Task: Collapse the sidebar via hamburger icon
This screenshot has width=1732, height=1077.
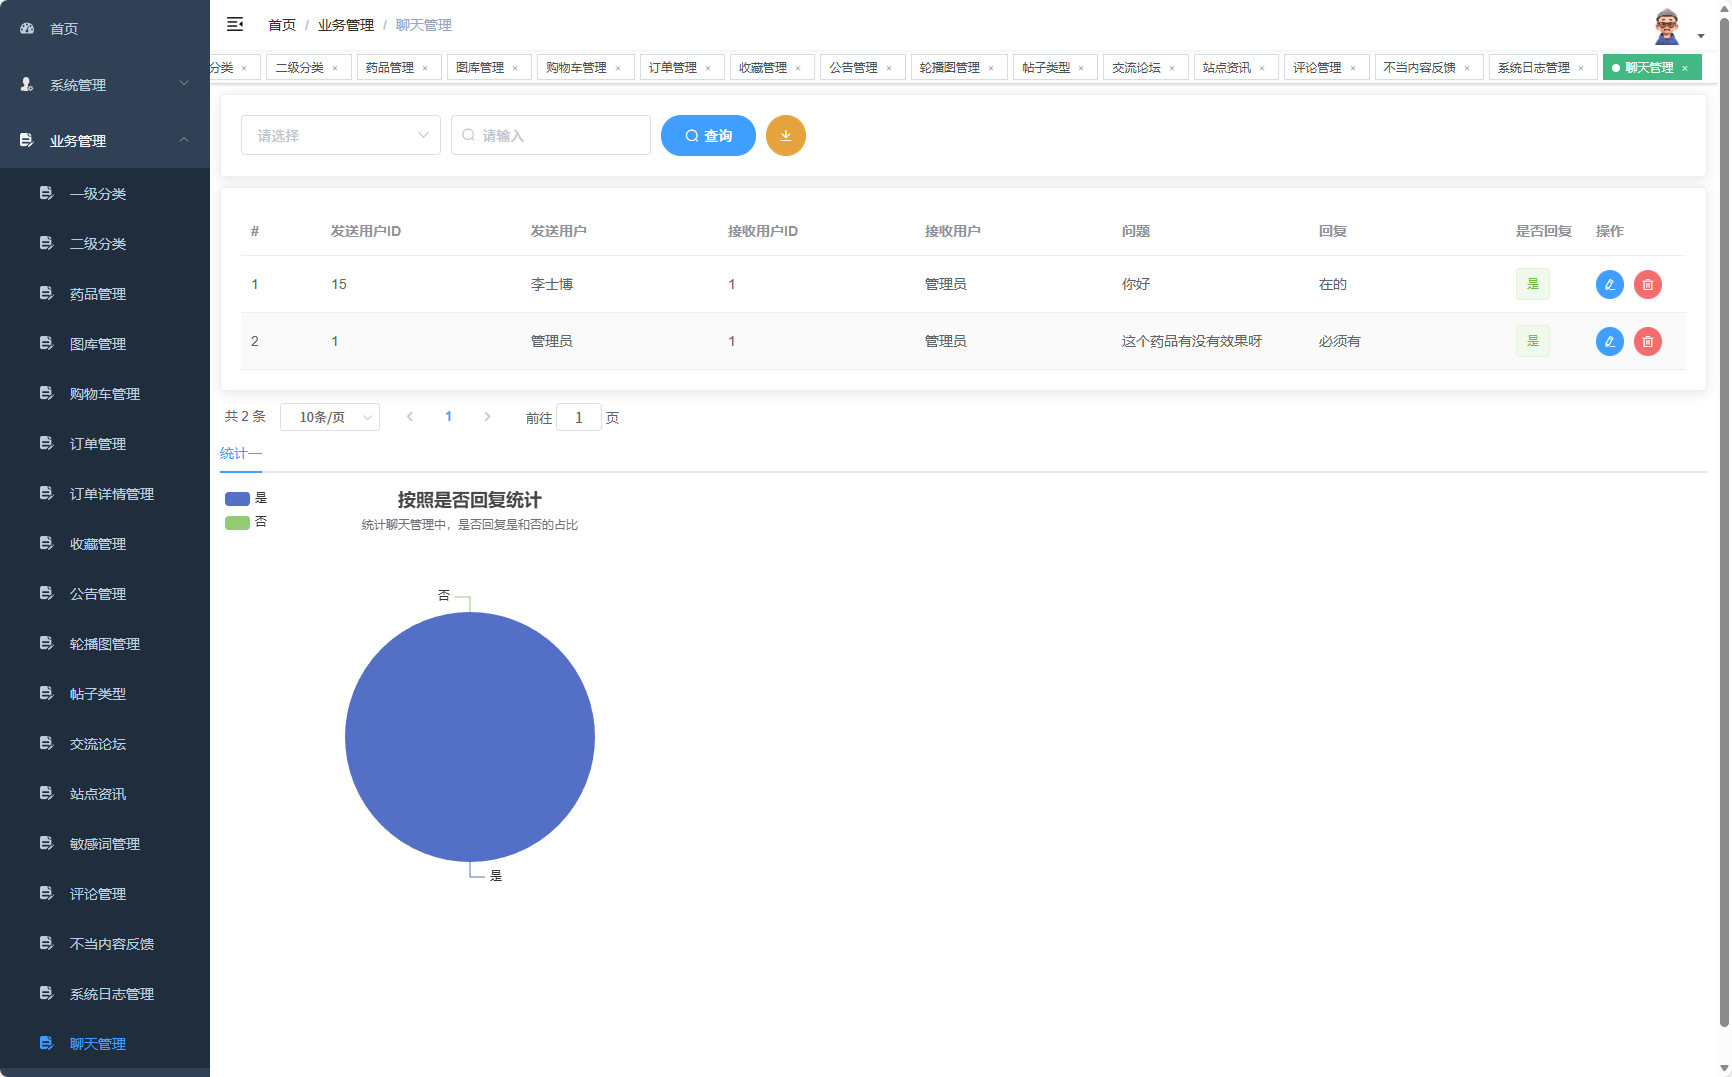Action: (x=235, y=24)
